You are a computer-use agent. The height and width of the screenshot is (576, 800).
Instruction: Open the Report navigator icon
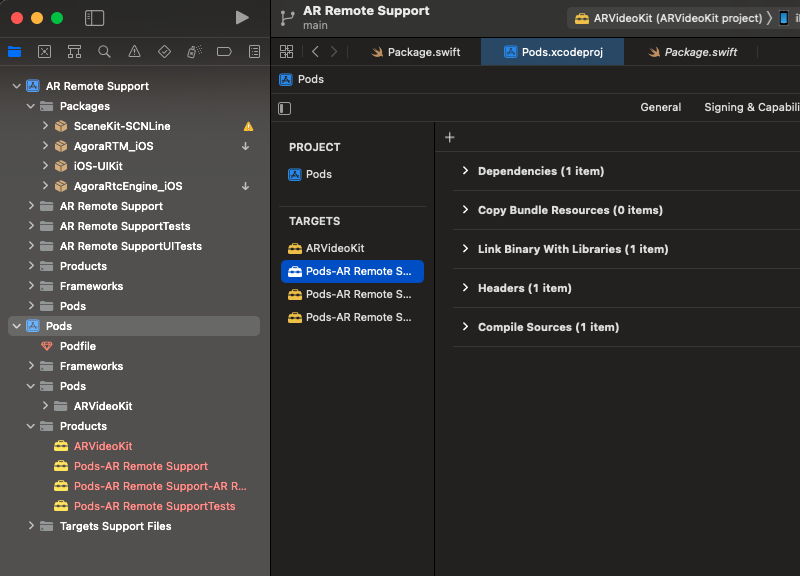[254, 52]
